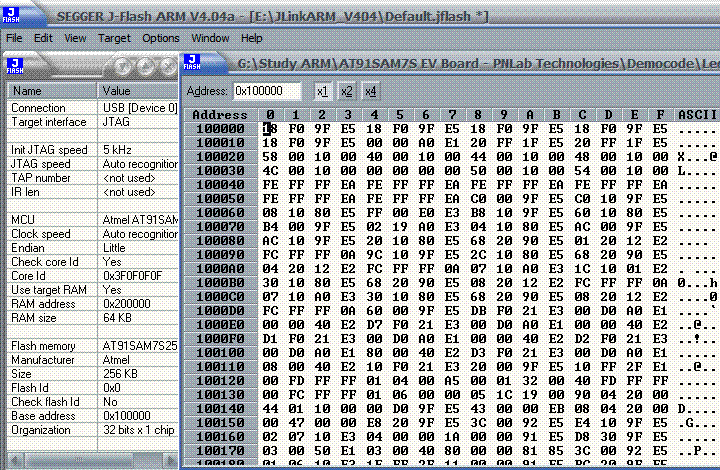Click address row 100040 in hex view

[x=220, y=185]
